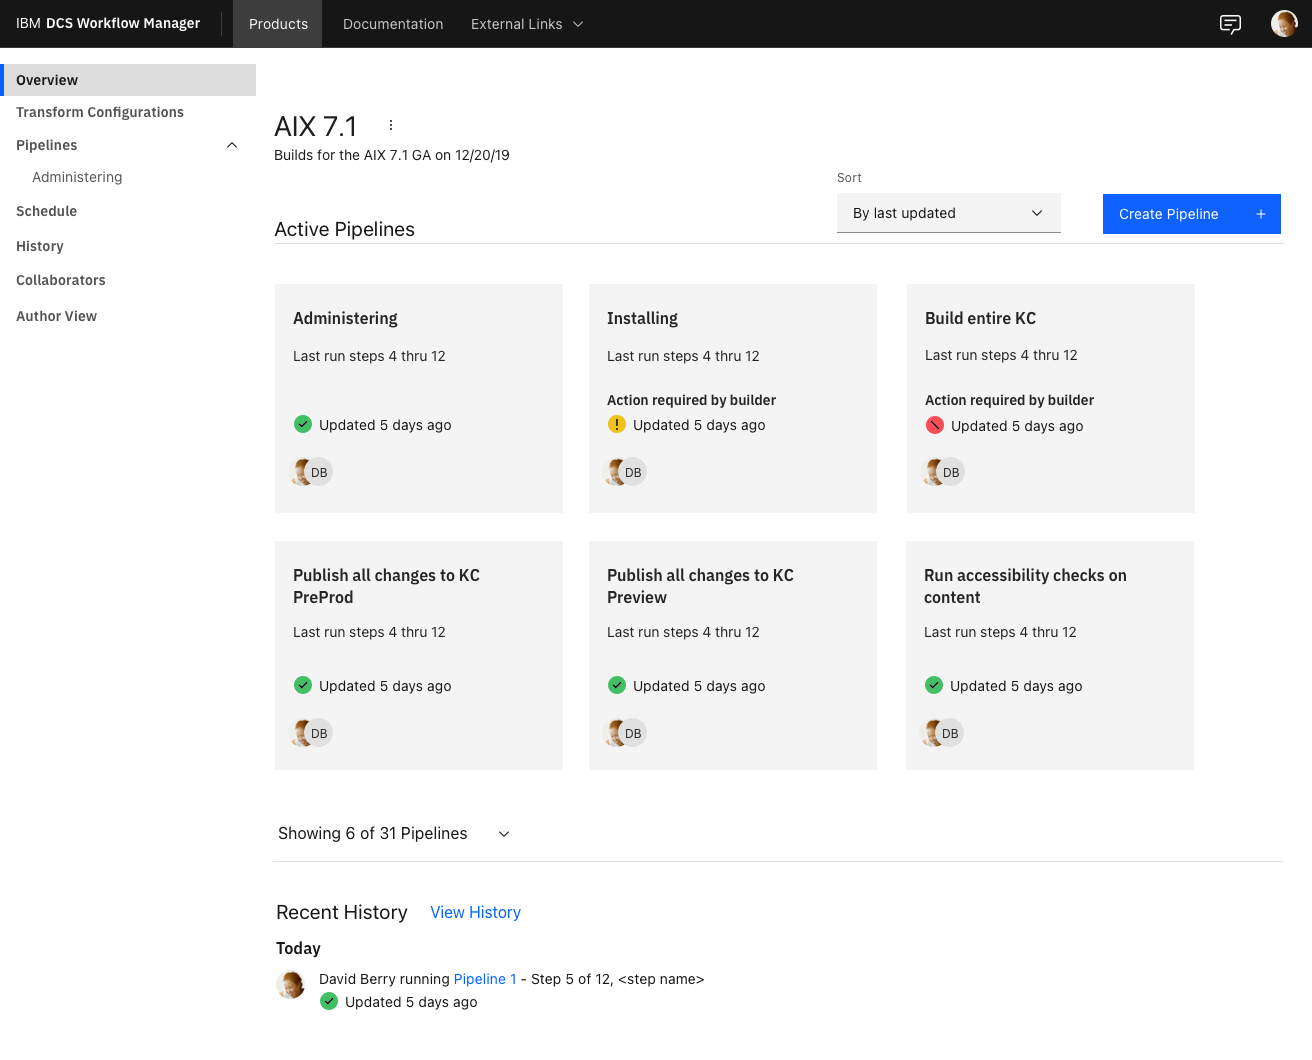Screen dimensions: 1312x1060
Task: Open History in the sidebar
Action: (x=40, y=246)
